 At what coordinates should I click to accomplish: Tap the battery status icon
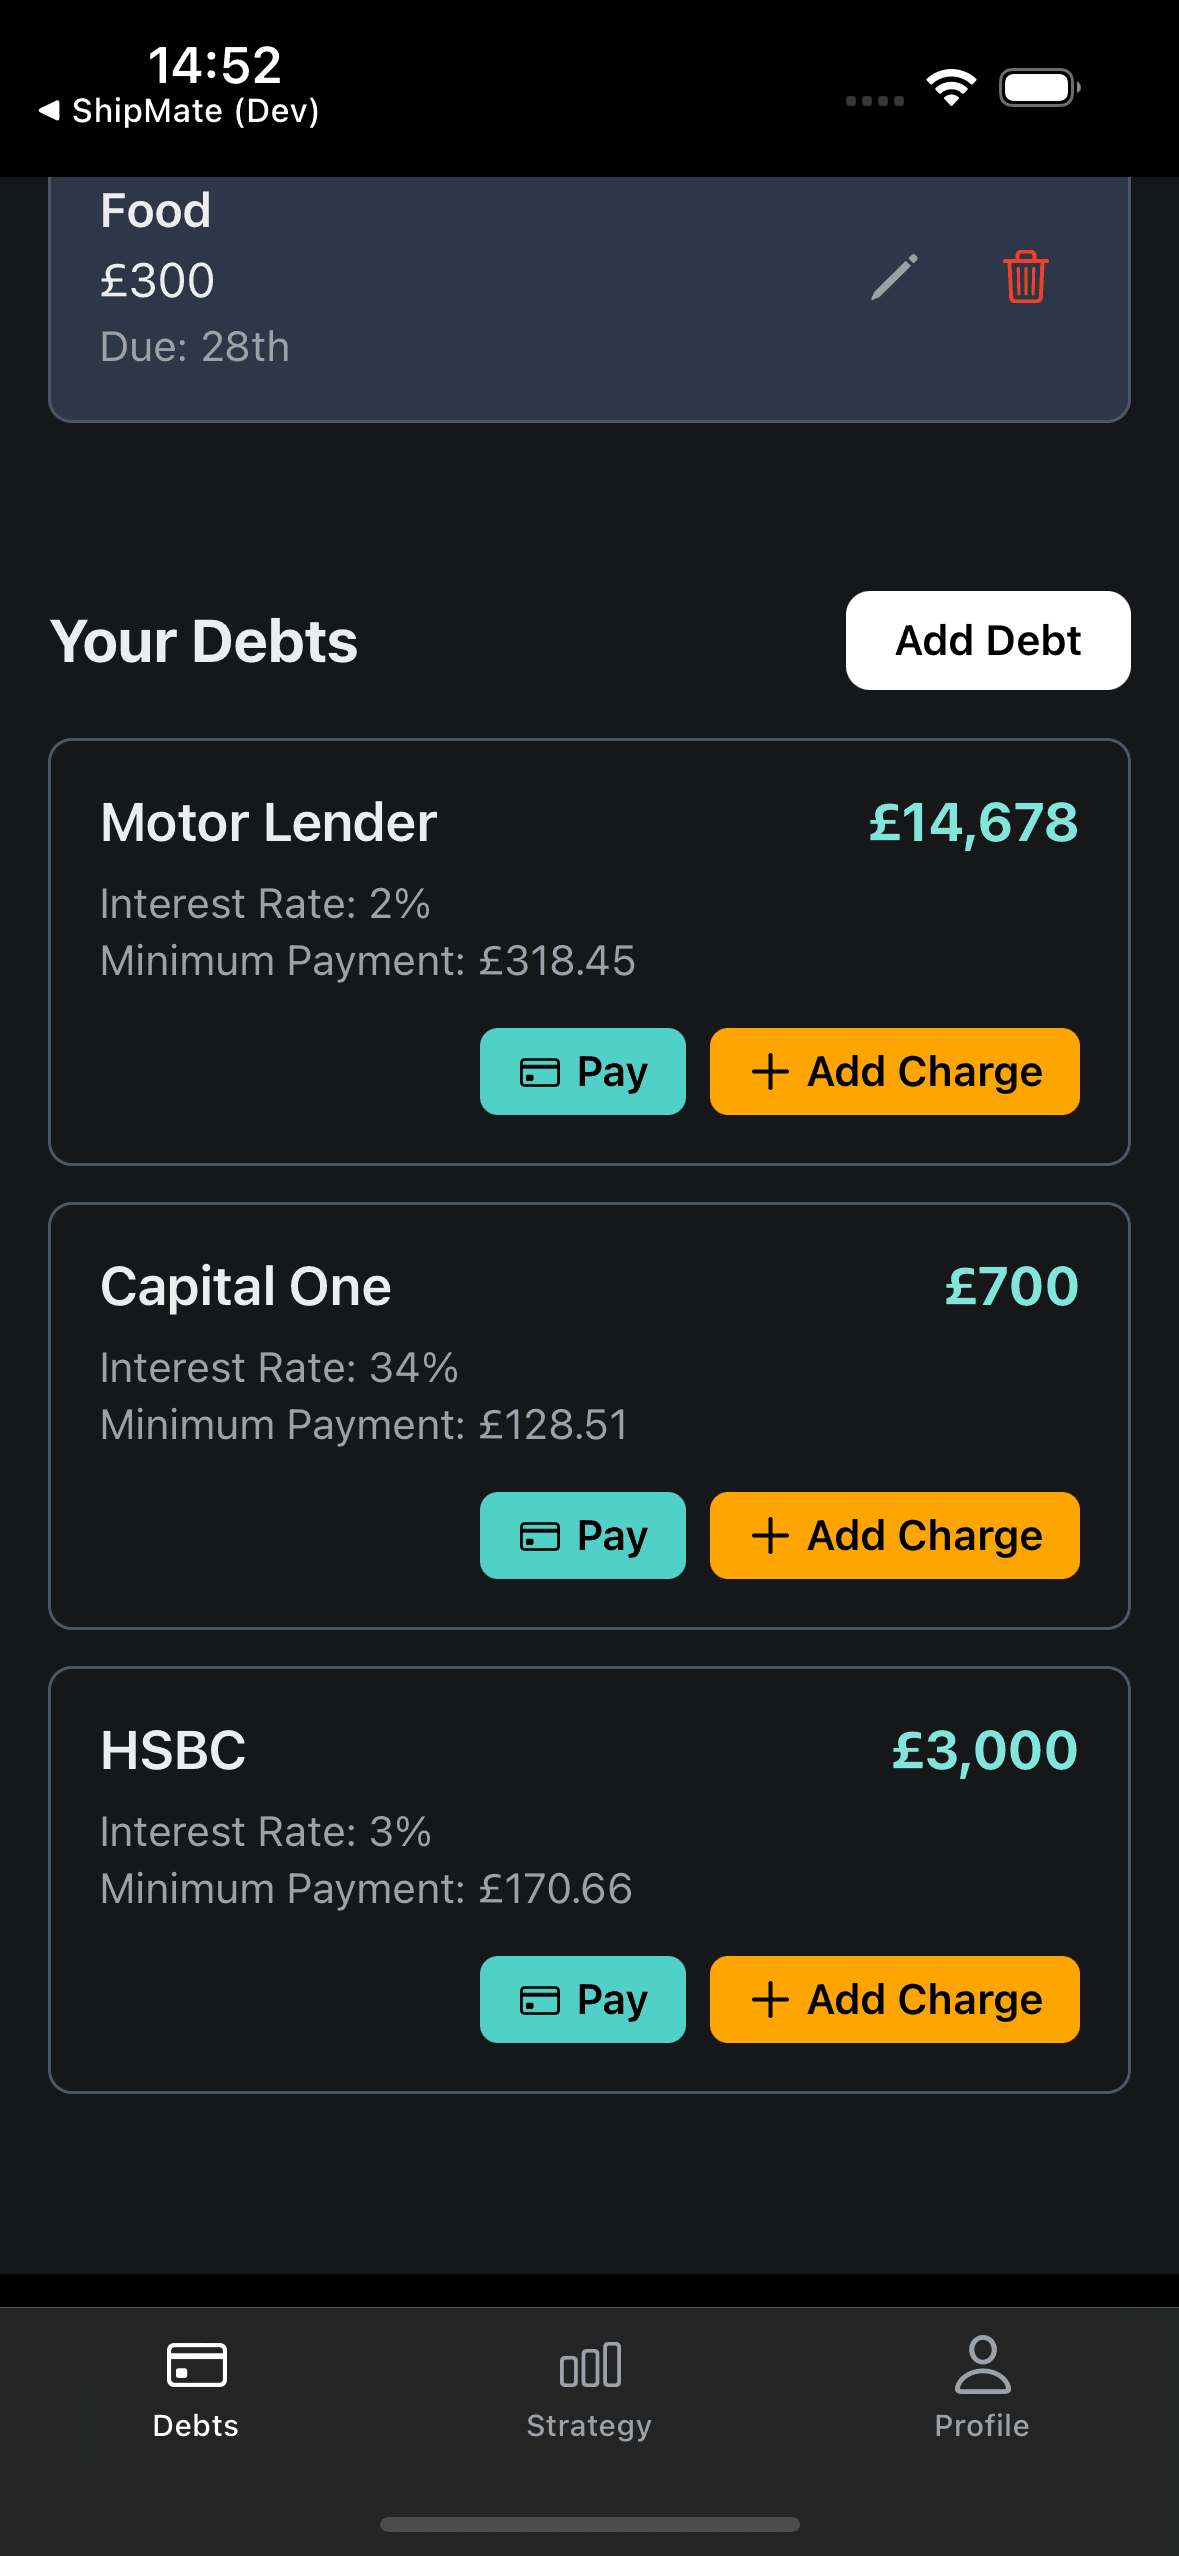click(1039, 88)
